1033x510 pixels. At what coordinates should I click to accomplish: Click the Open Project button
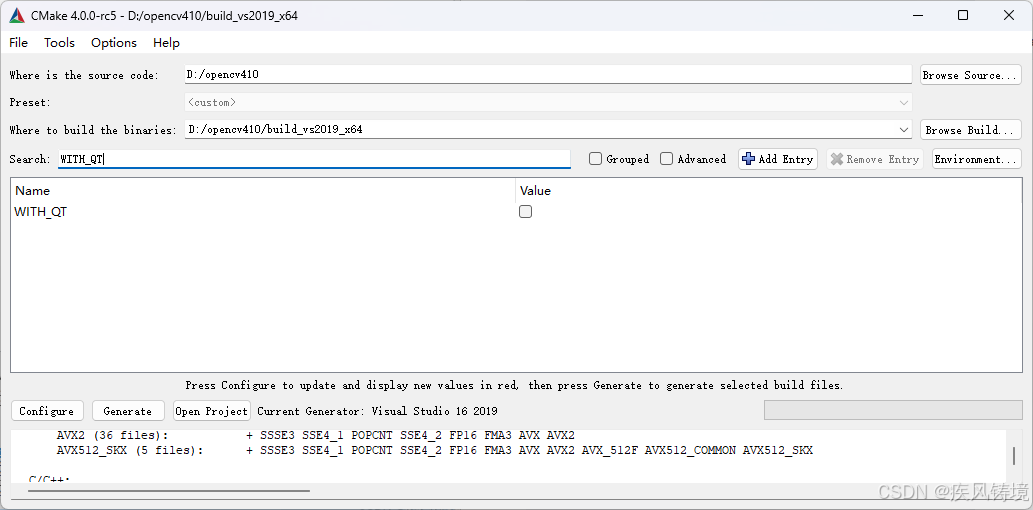(x=211, y=411)
